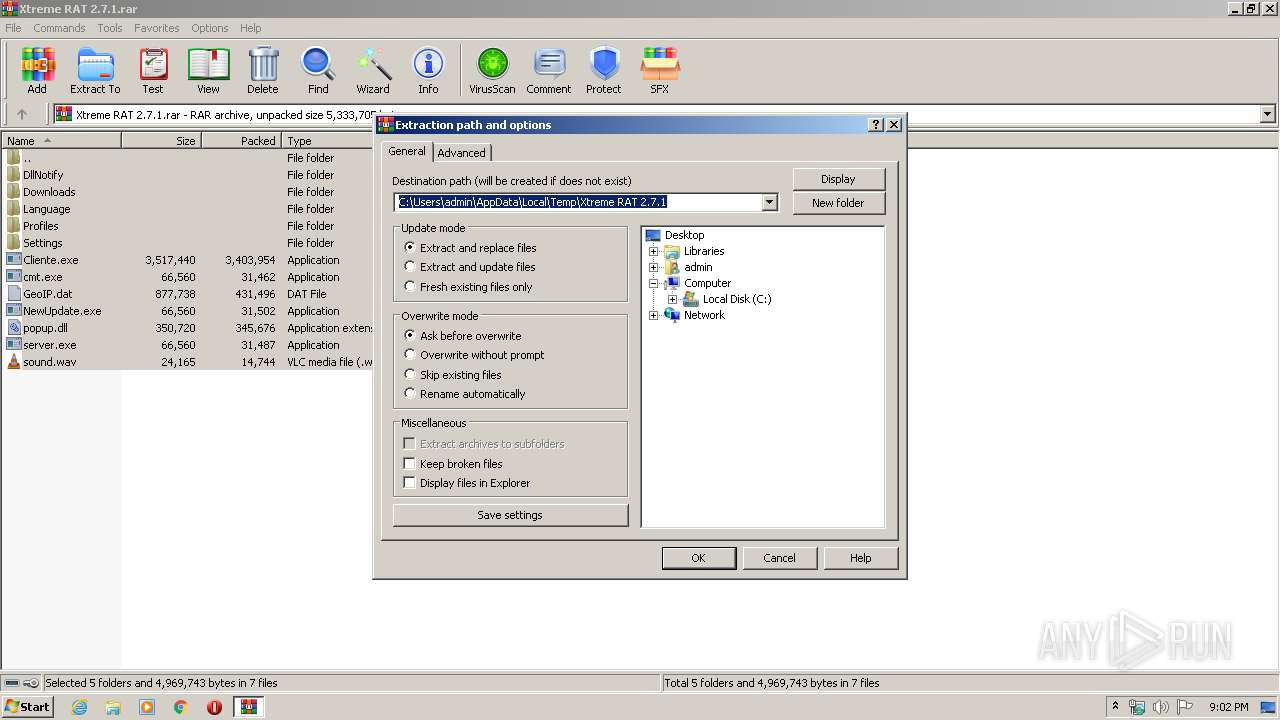Select Ask before overwrite option

462,336
